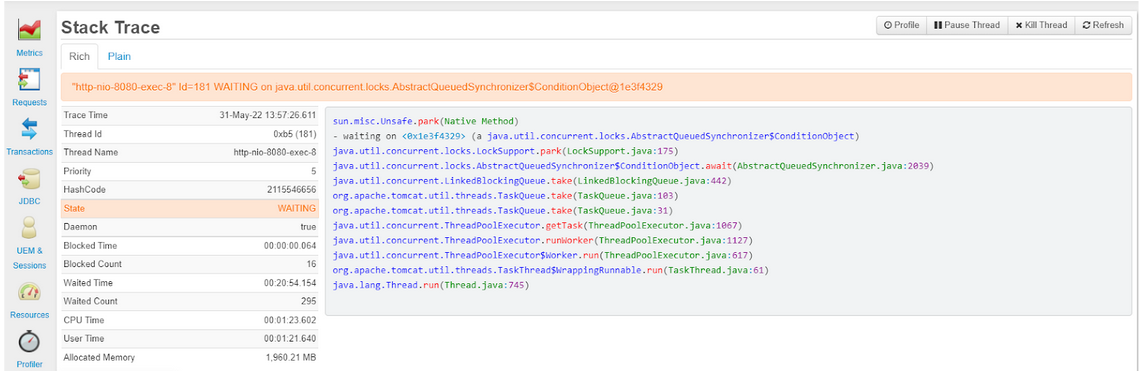Open the UEM & Sessions icon
The image size is (1144, 371).
[x=29, y=229]
